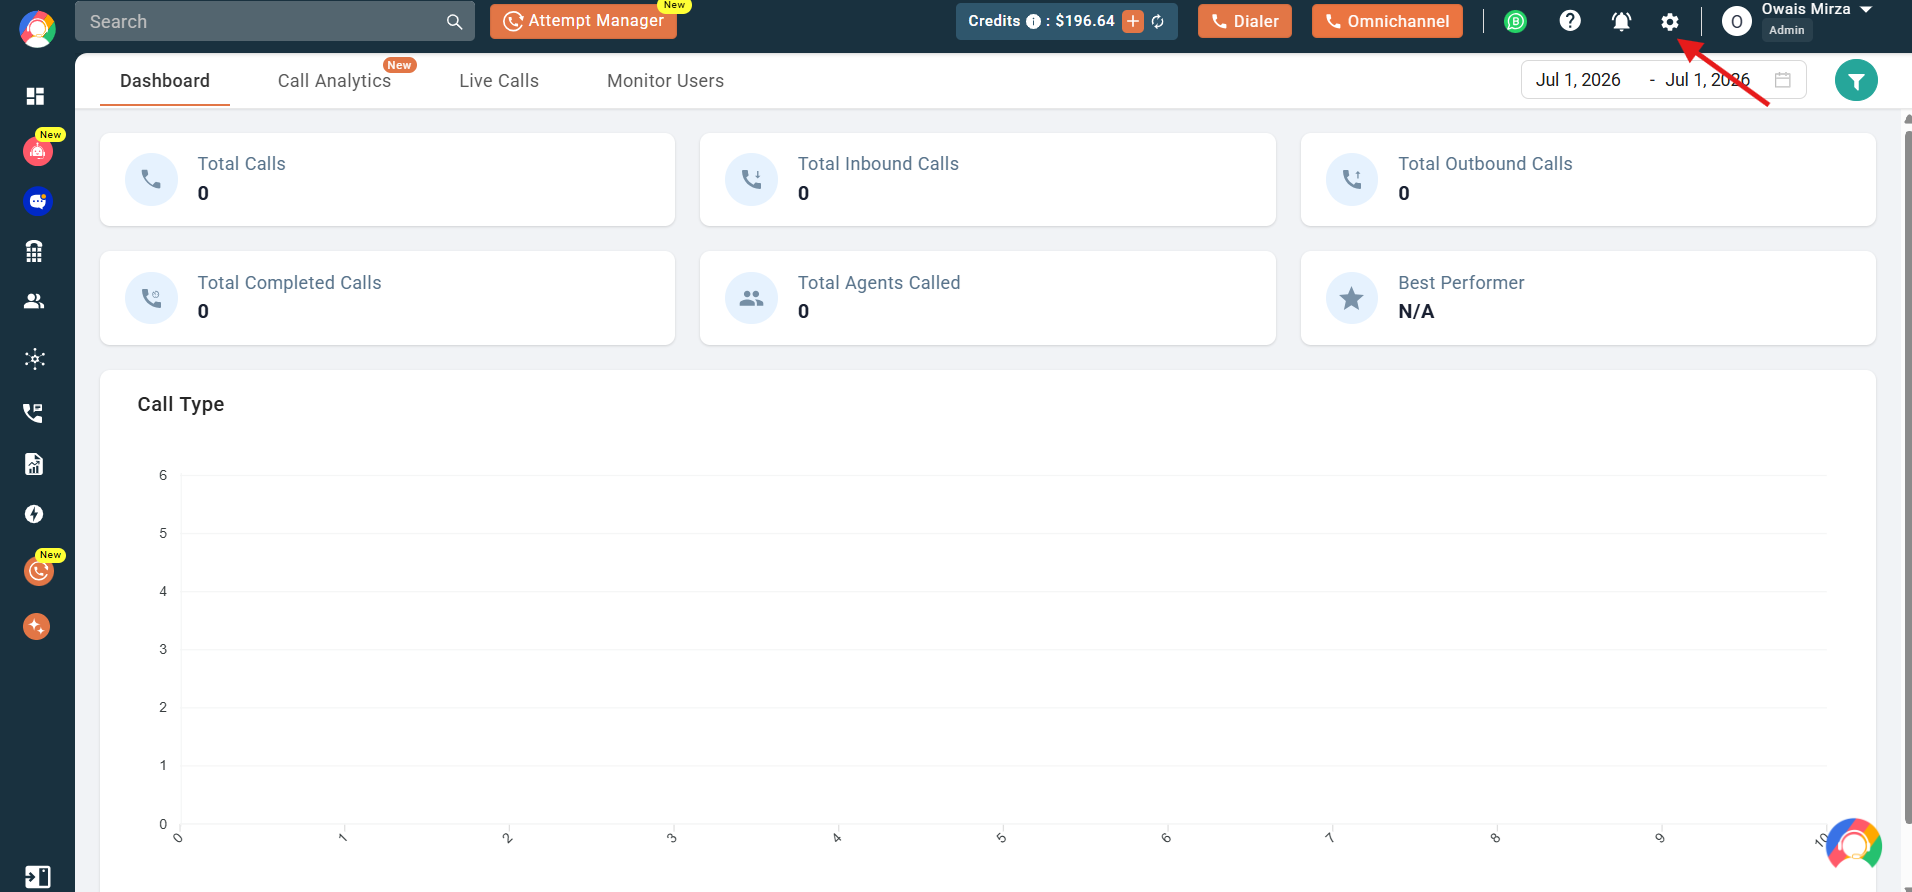The image size is (1912, 892).
Task: Click the magnifier icon in search box
Action: click(x=454, y=22)
